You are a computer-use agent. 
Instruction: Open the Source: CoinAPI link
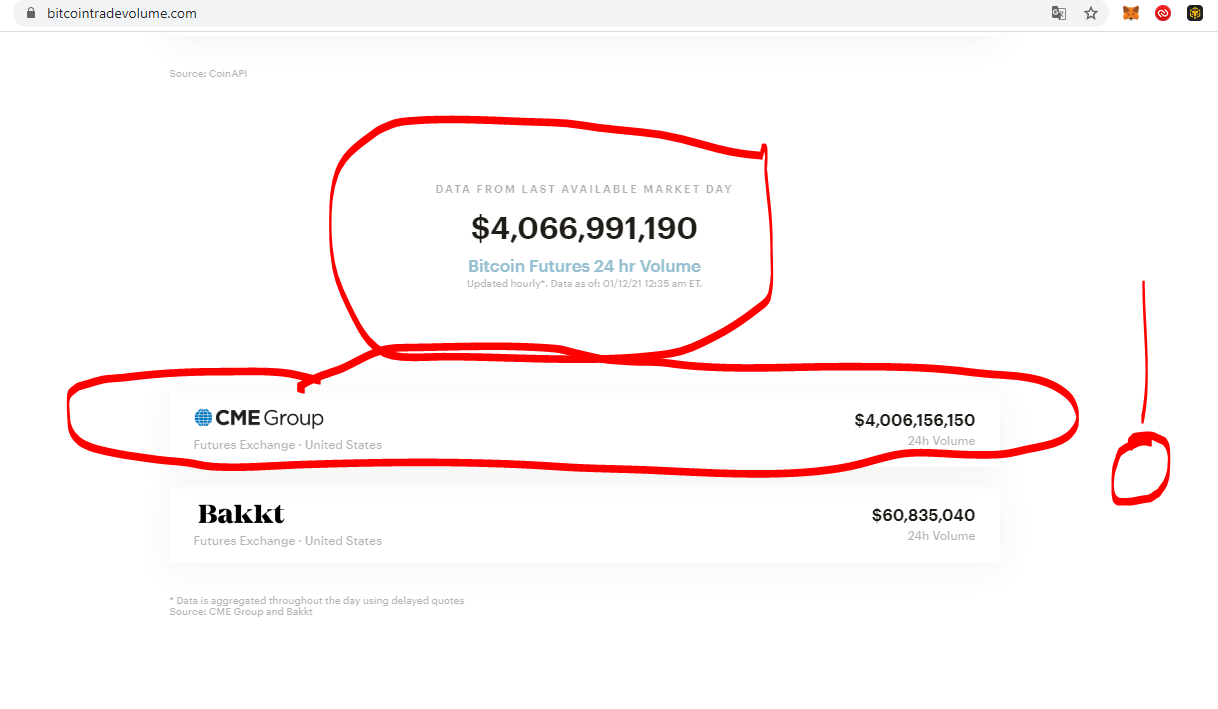(x=208, y=73)
